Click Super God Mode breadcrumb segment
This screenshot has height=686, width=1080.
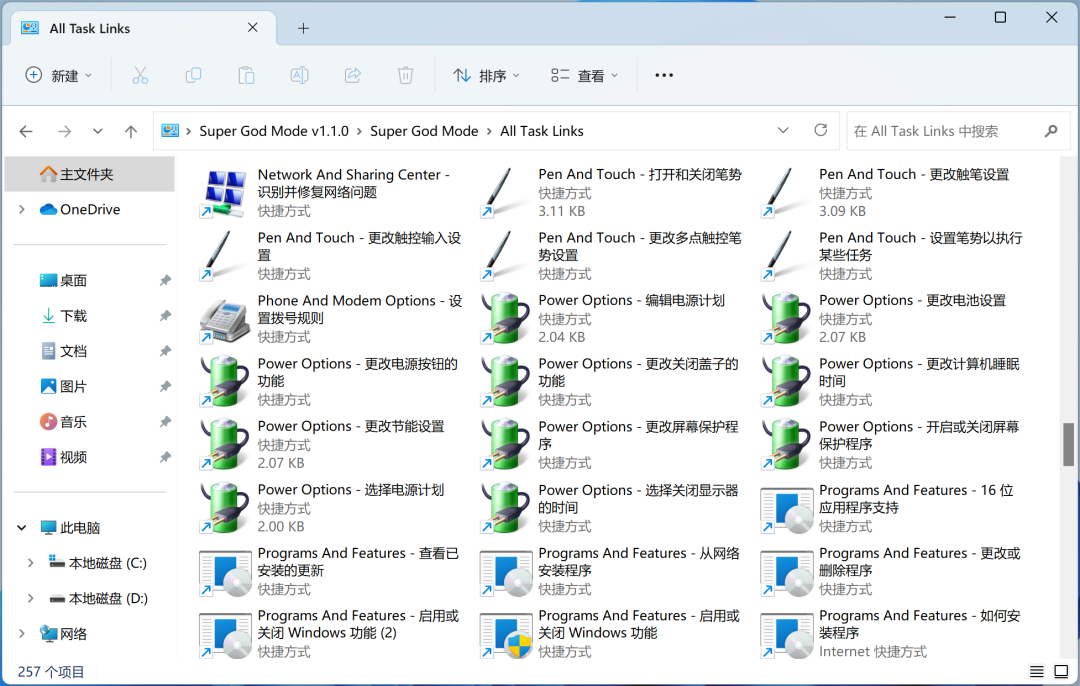[x=424, y=131]
